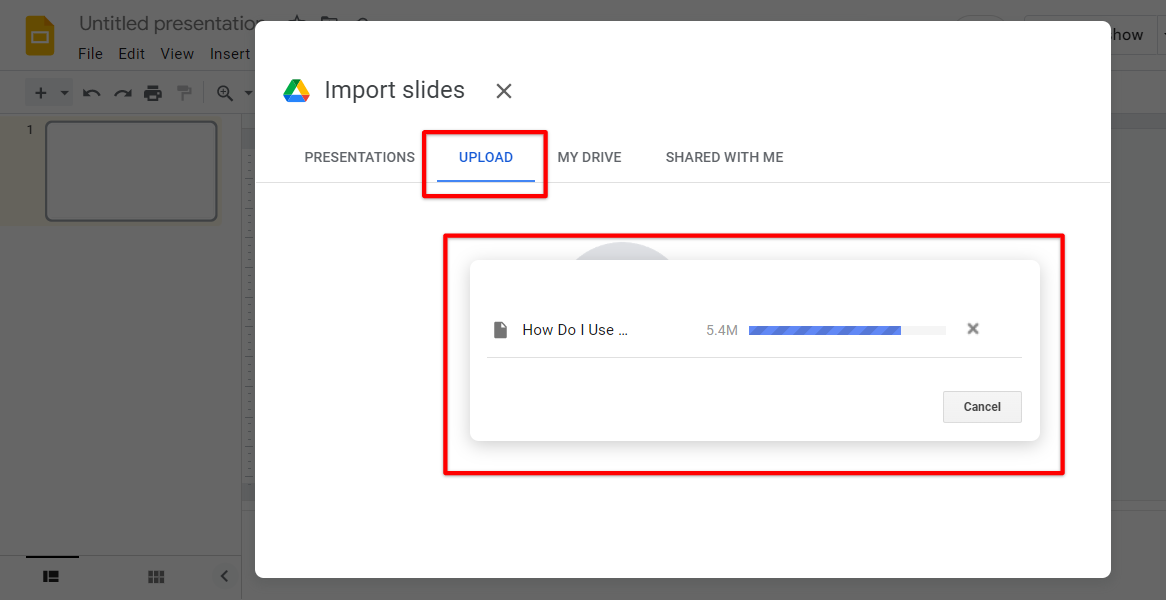Add a new slide with the plus icon
1166x600 pixels.
(41, 92)
